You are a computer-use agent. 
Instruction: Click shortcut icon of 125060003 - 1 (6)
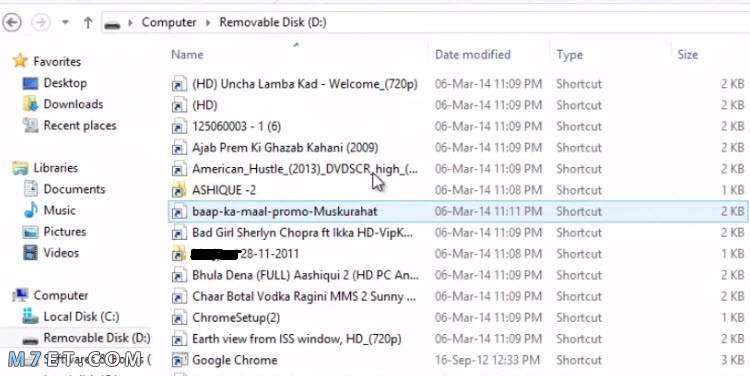pos(179,127)
